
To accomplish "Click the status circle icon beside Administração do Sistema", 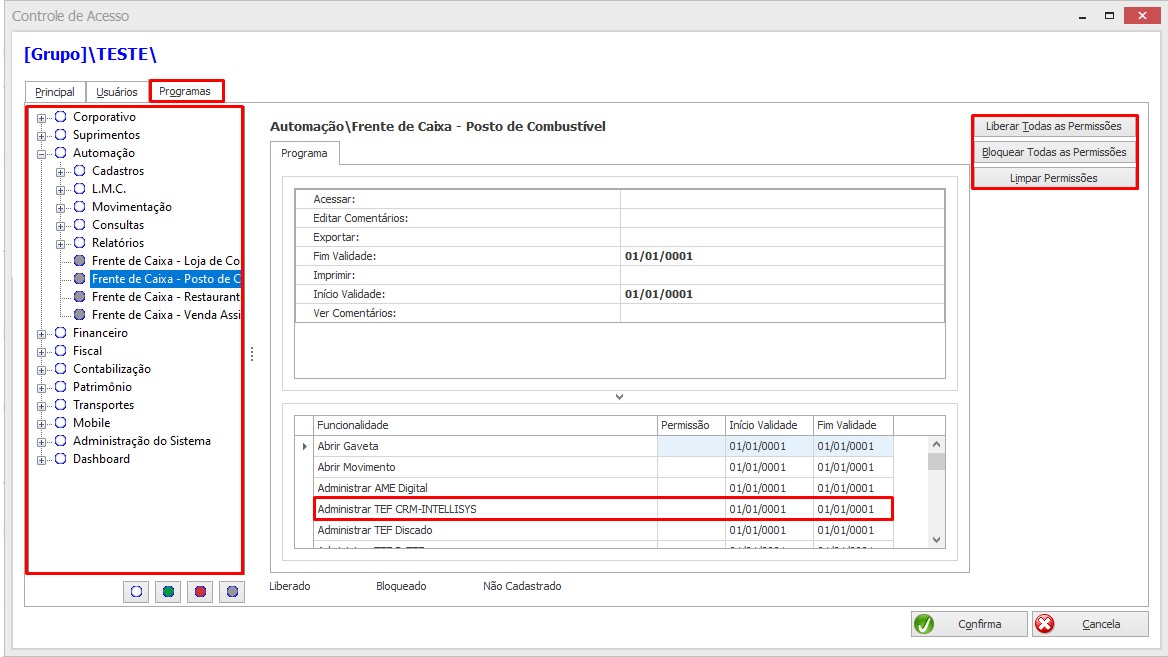I will tap(60, 440).
